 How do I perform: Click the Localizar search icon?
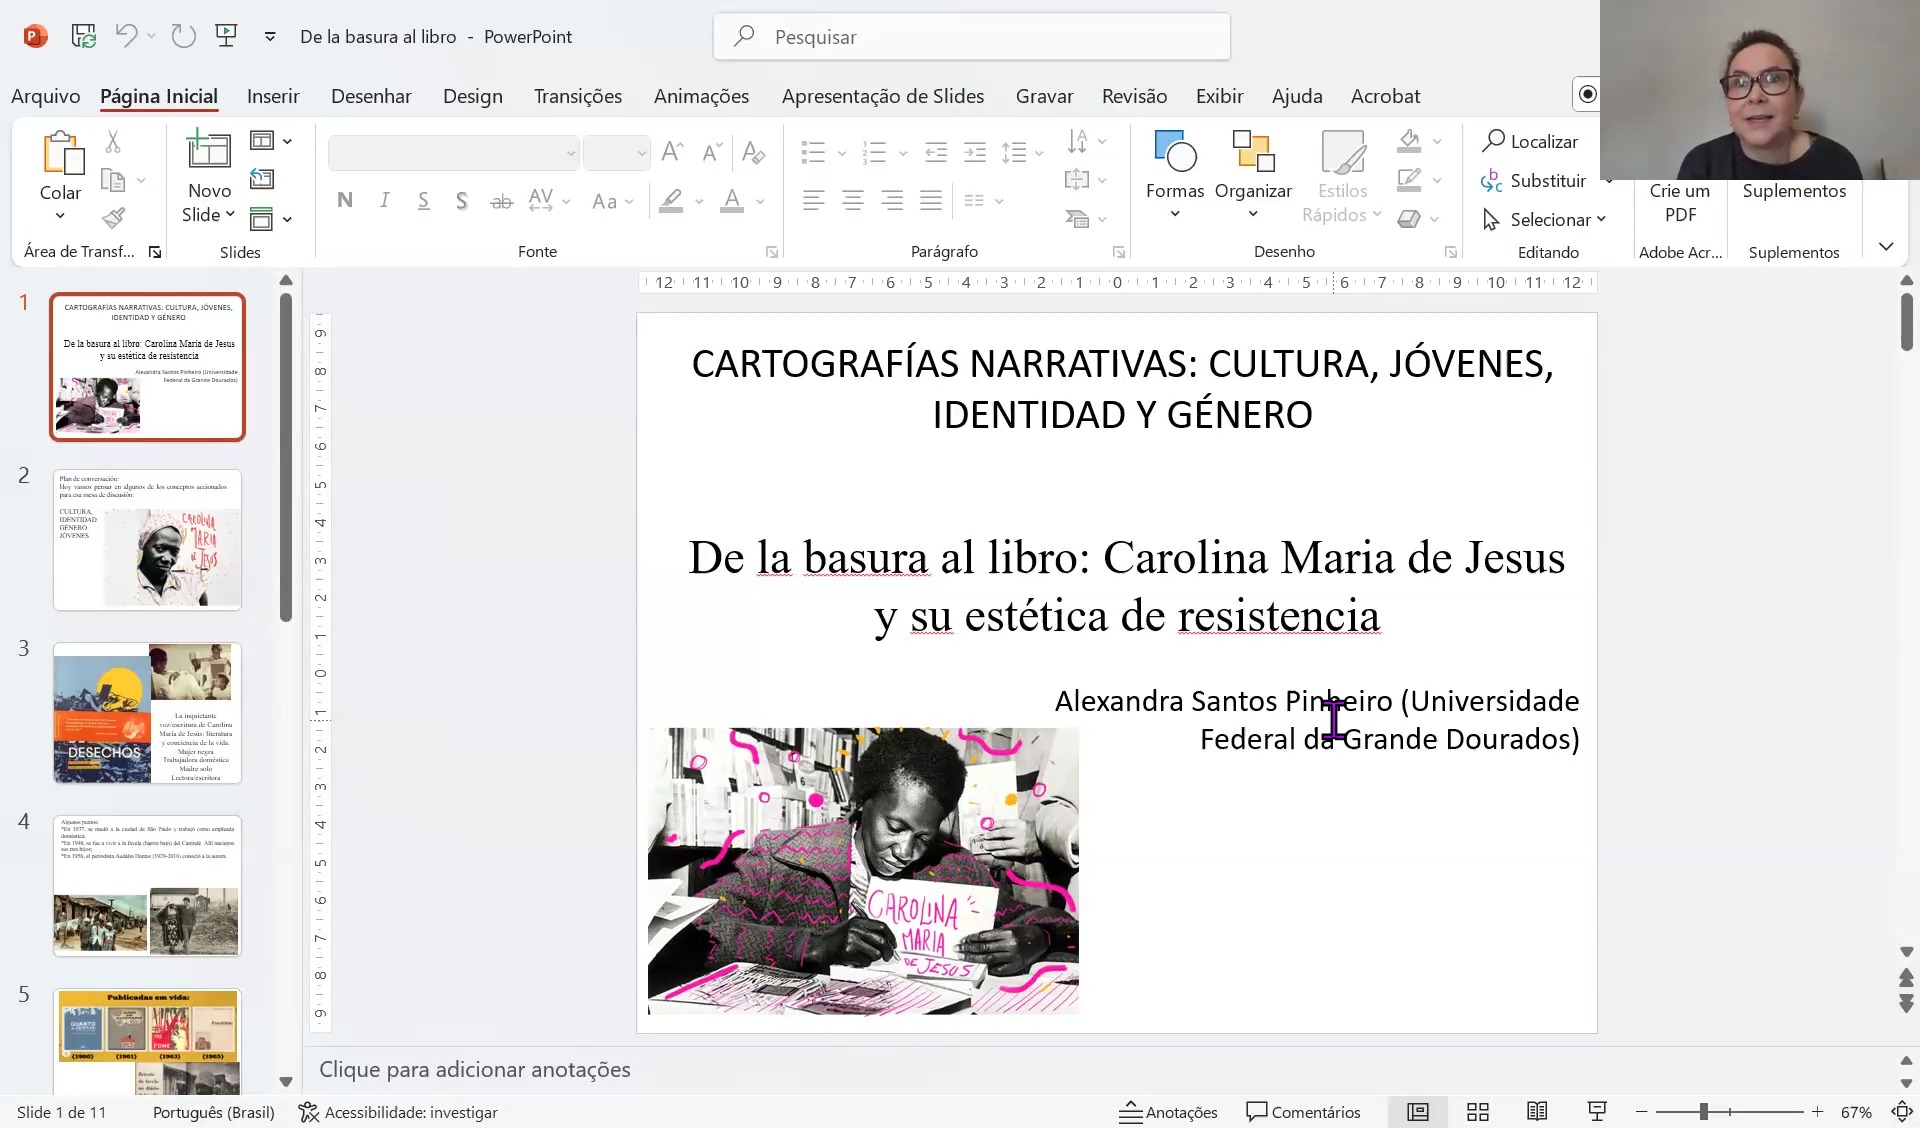pyautogui.click(x=1492, y=141)
